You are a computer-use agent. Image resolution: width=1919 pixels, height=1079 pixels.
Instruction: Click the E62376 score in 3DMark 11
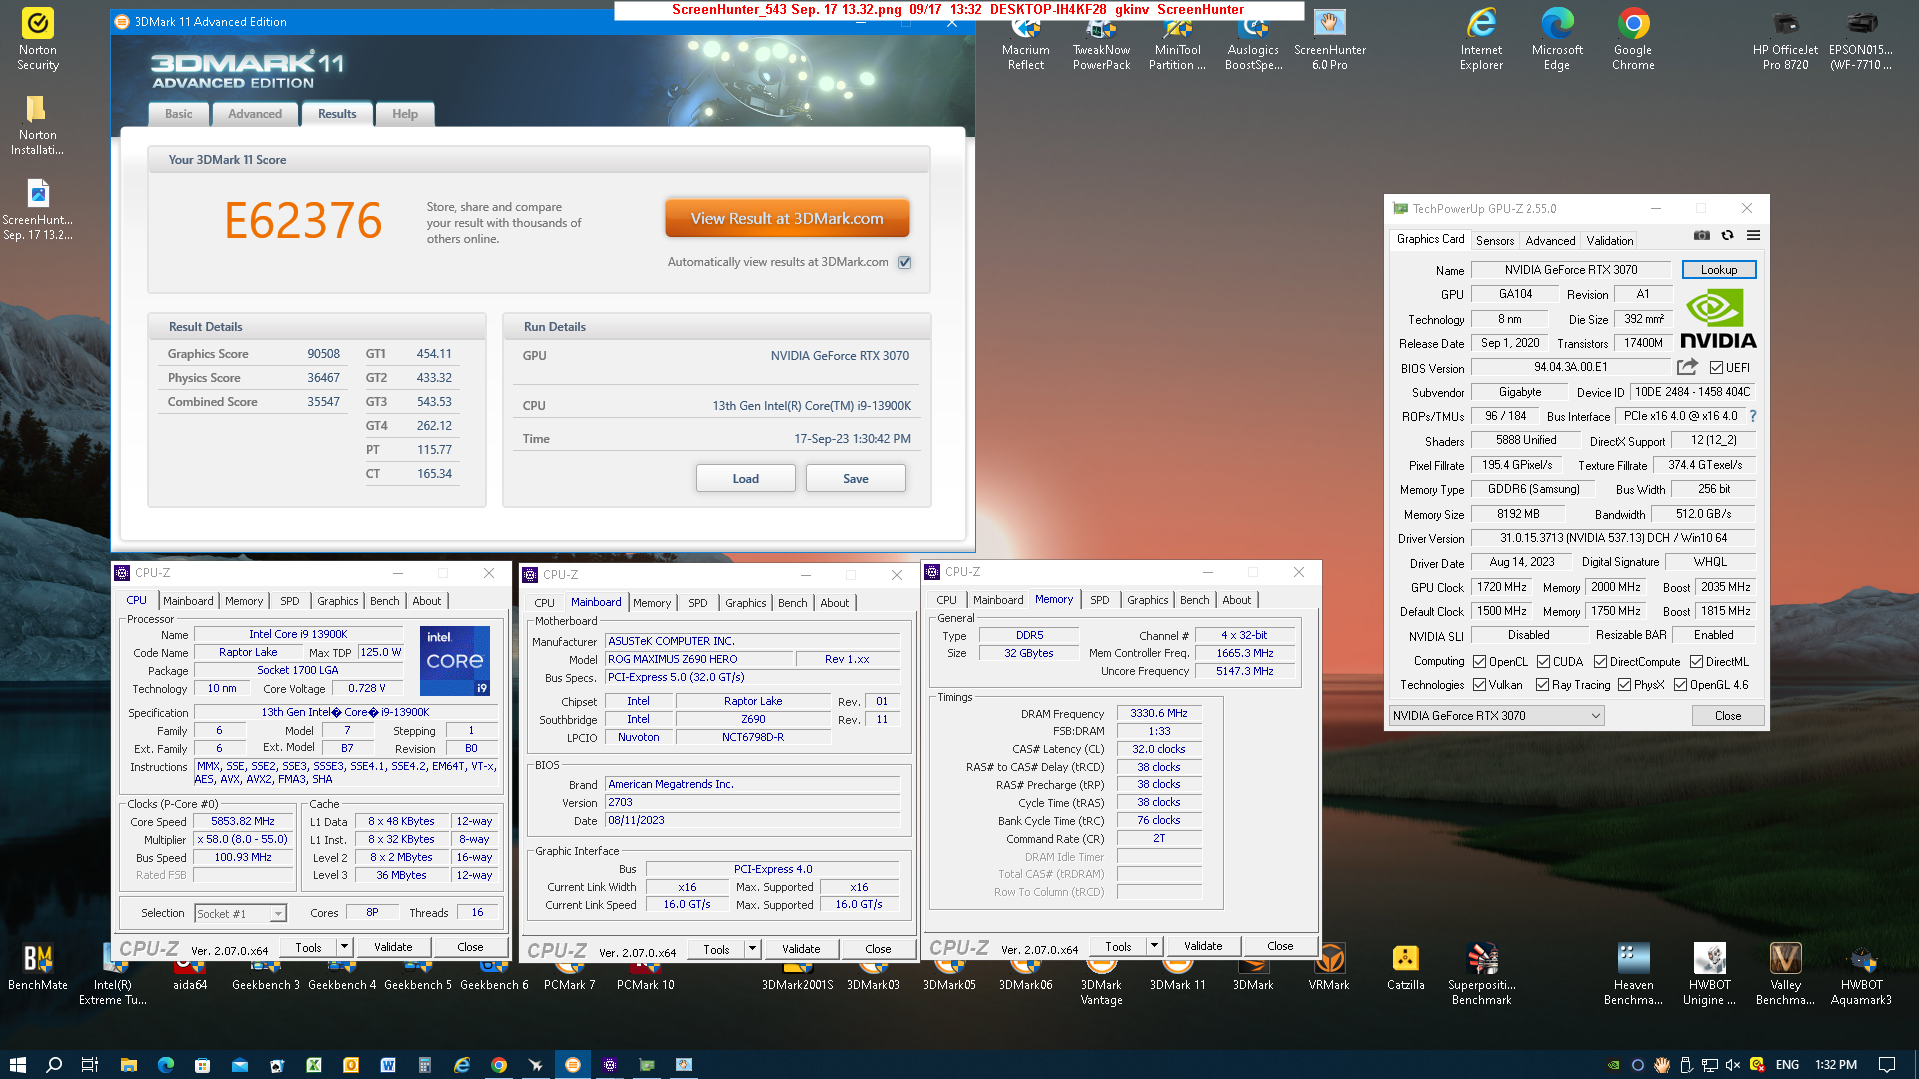coord(303,221)
